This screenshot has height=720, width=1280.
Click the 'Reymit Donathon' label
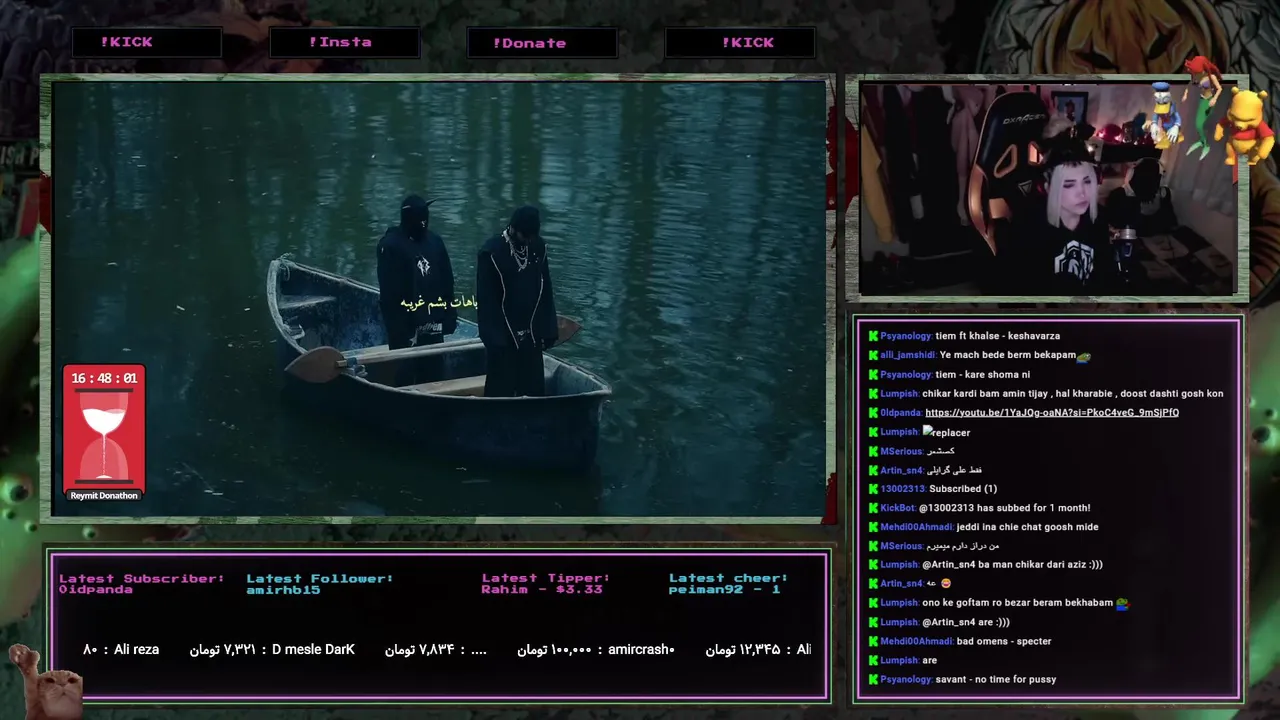pyautogui.click(x=104, y=496)
